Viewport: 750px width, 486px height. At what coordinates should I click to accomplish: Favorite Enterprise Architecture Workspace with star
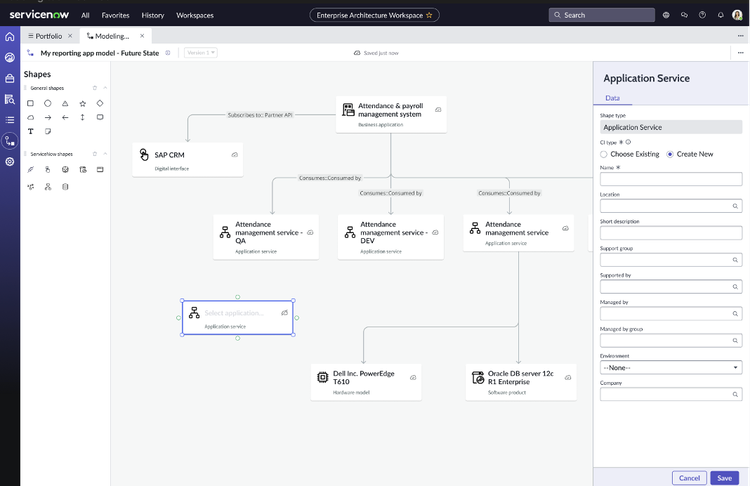click(x=429, y=15)
